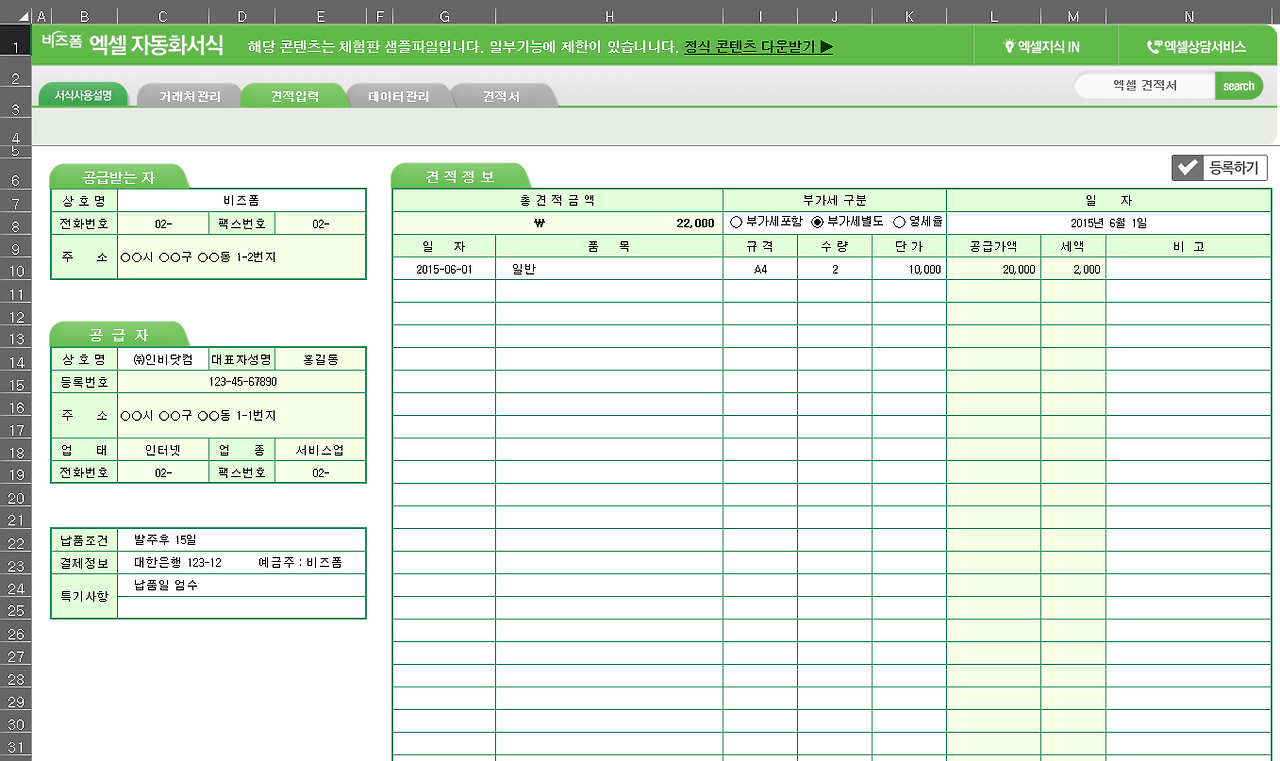Click the tax cell 2,000
Screen dimensions: 1280x761
pos(1073,269)
